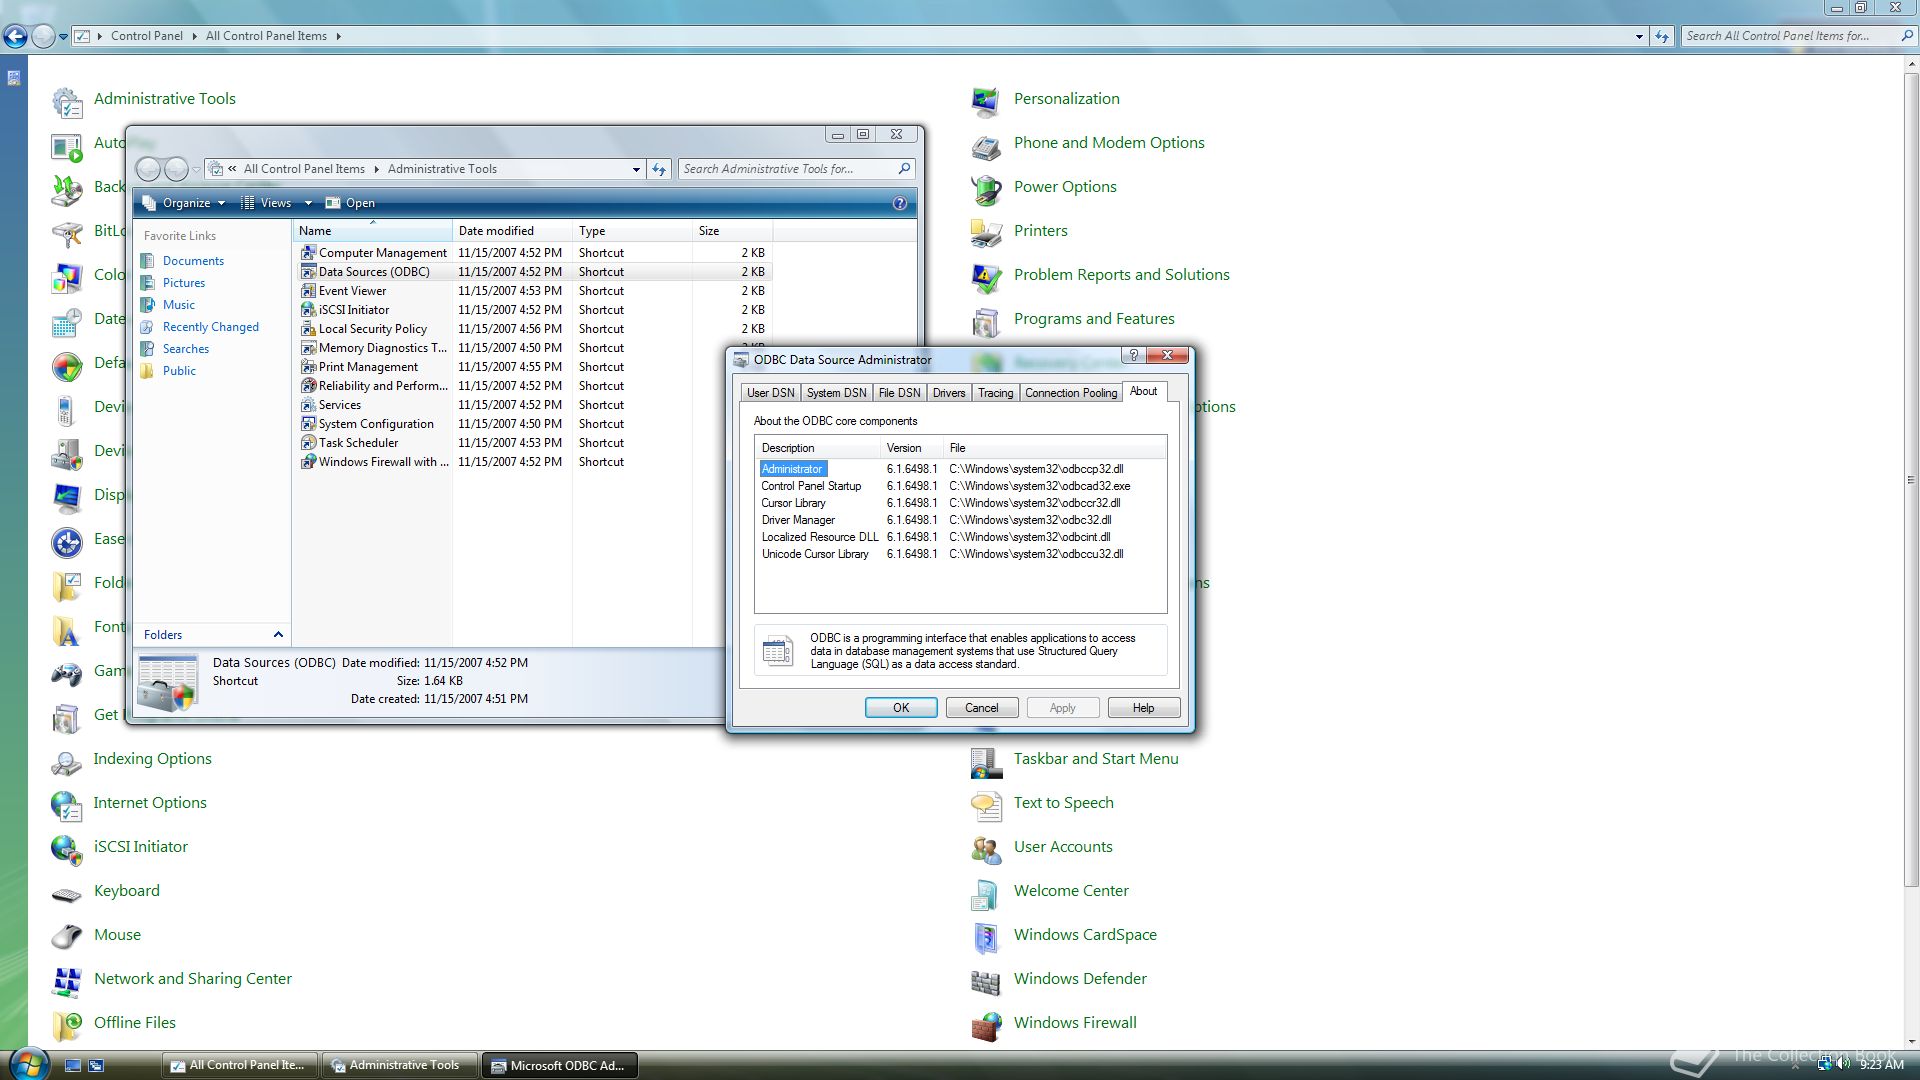Open recent pages dropdown beside Control Panel back button
The image size is (1920, 1080).
(63, 37)
